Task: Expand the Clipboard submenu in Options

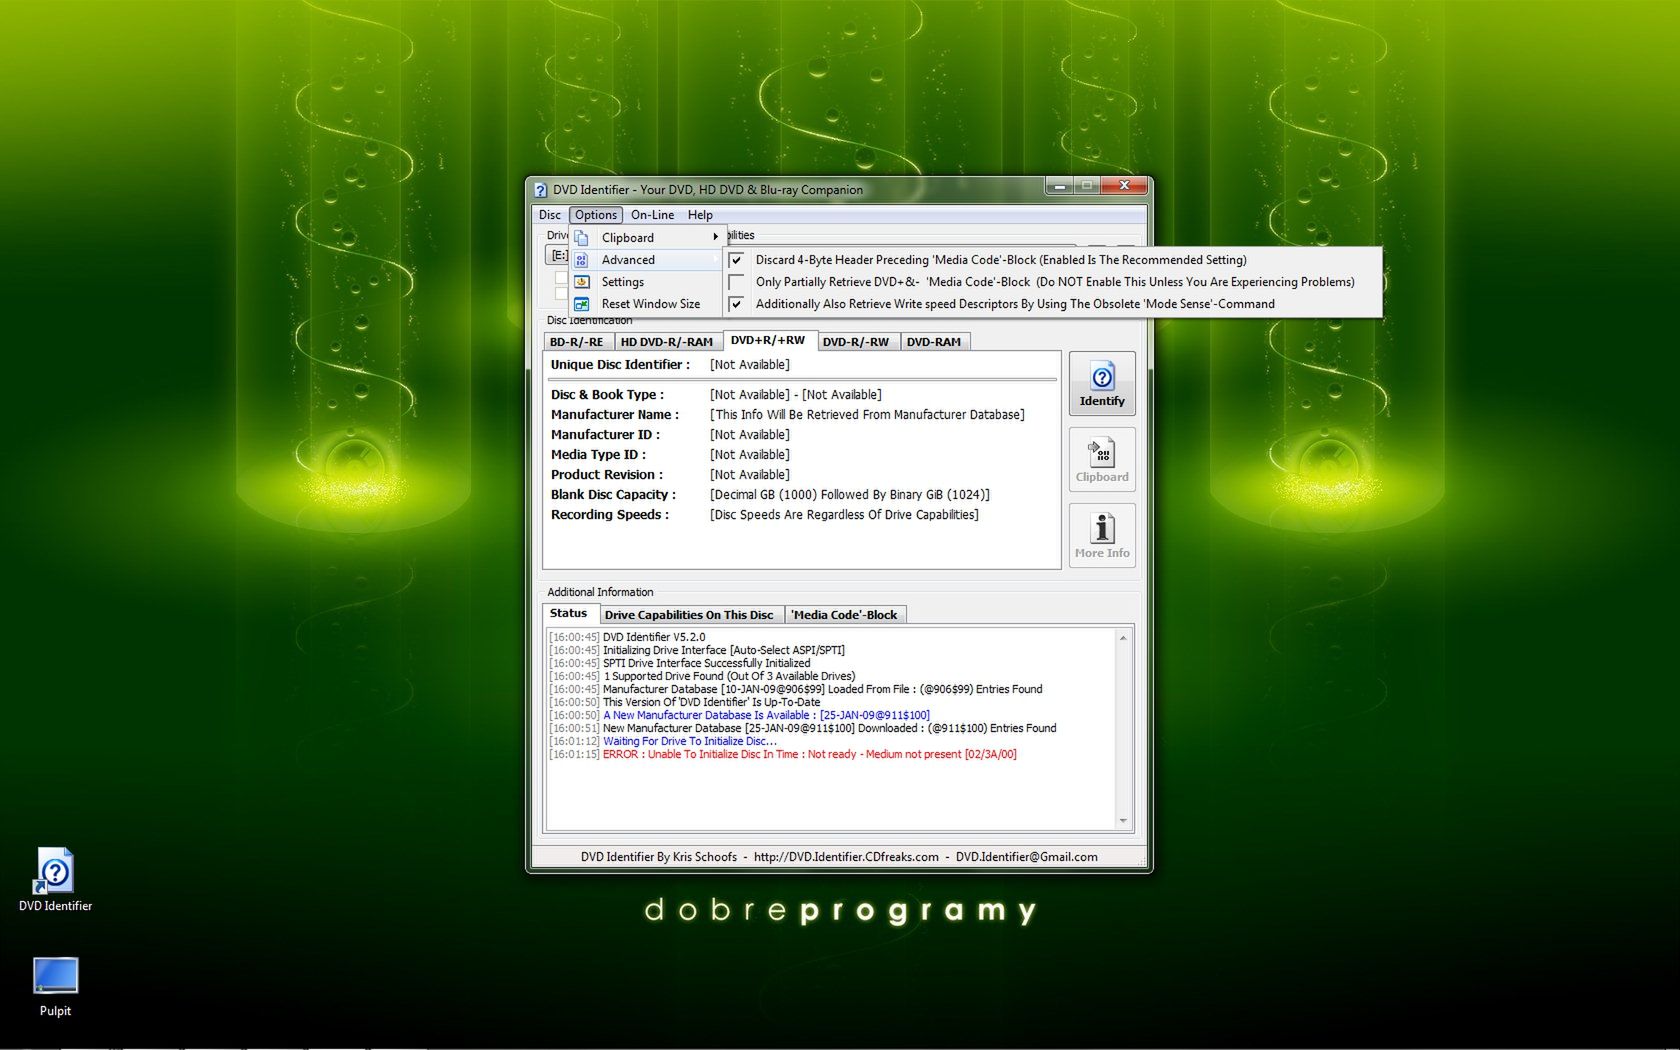Action: pos(645,238)
